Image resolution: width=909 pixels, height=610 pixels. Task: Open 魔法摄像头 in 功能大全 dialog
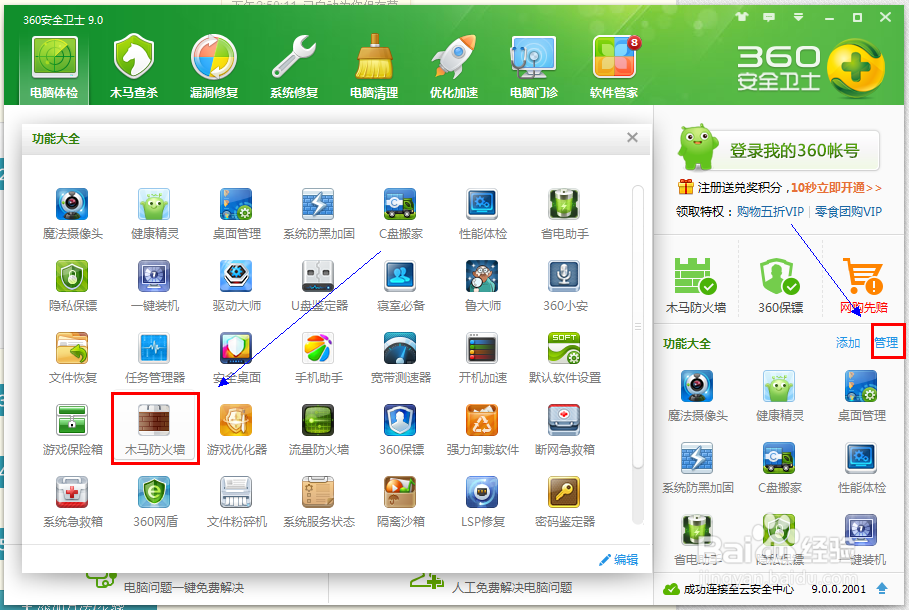click(72, 214)
